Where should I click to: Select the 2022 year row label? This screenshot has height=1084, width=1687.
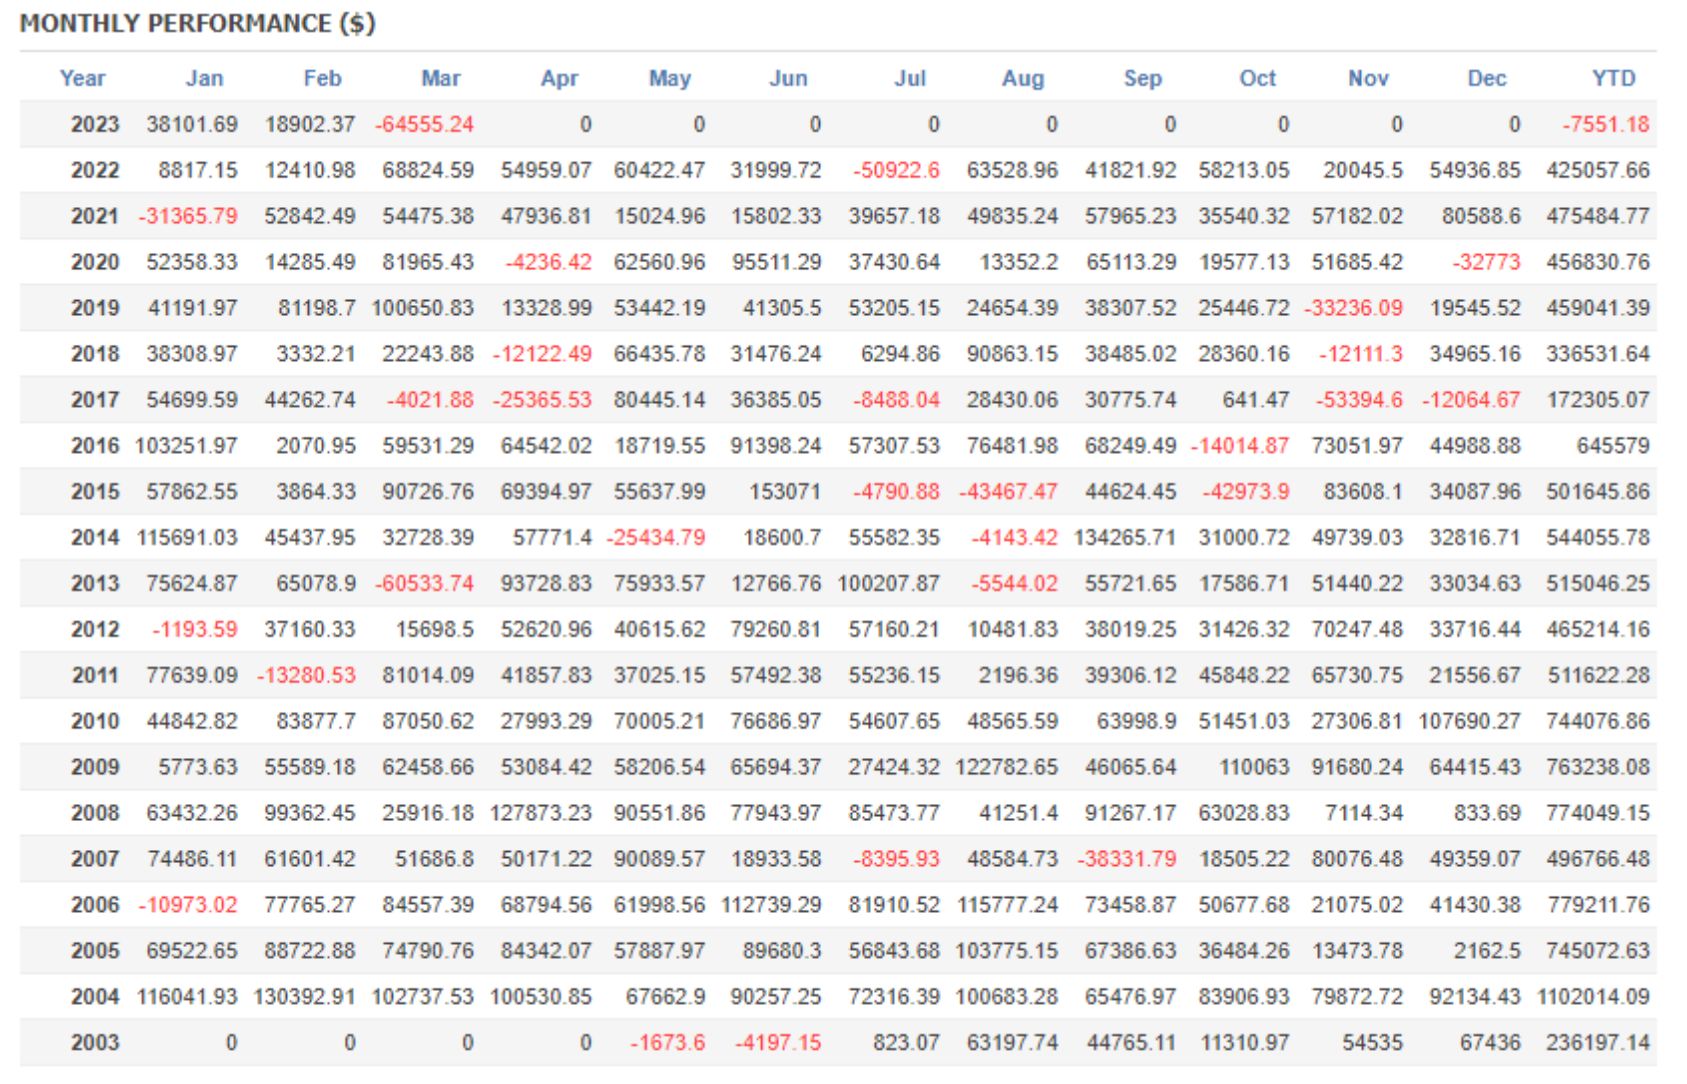[x=94, y=170]
